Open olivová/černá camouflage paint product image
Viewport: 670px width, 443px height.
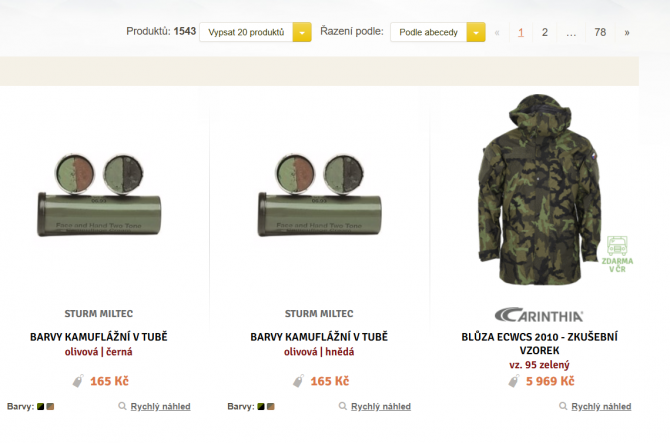click(x=98, y=188)
